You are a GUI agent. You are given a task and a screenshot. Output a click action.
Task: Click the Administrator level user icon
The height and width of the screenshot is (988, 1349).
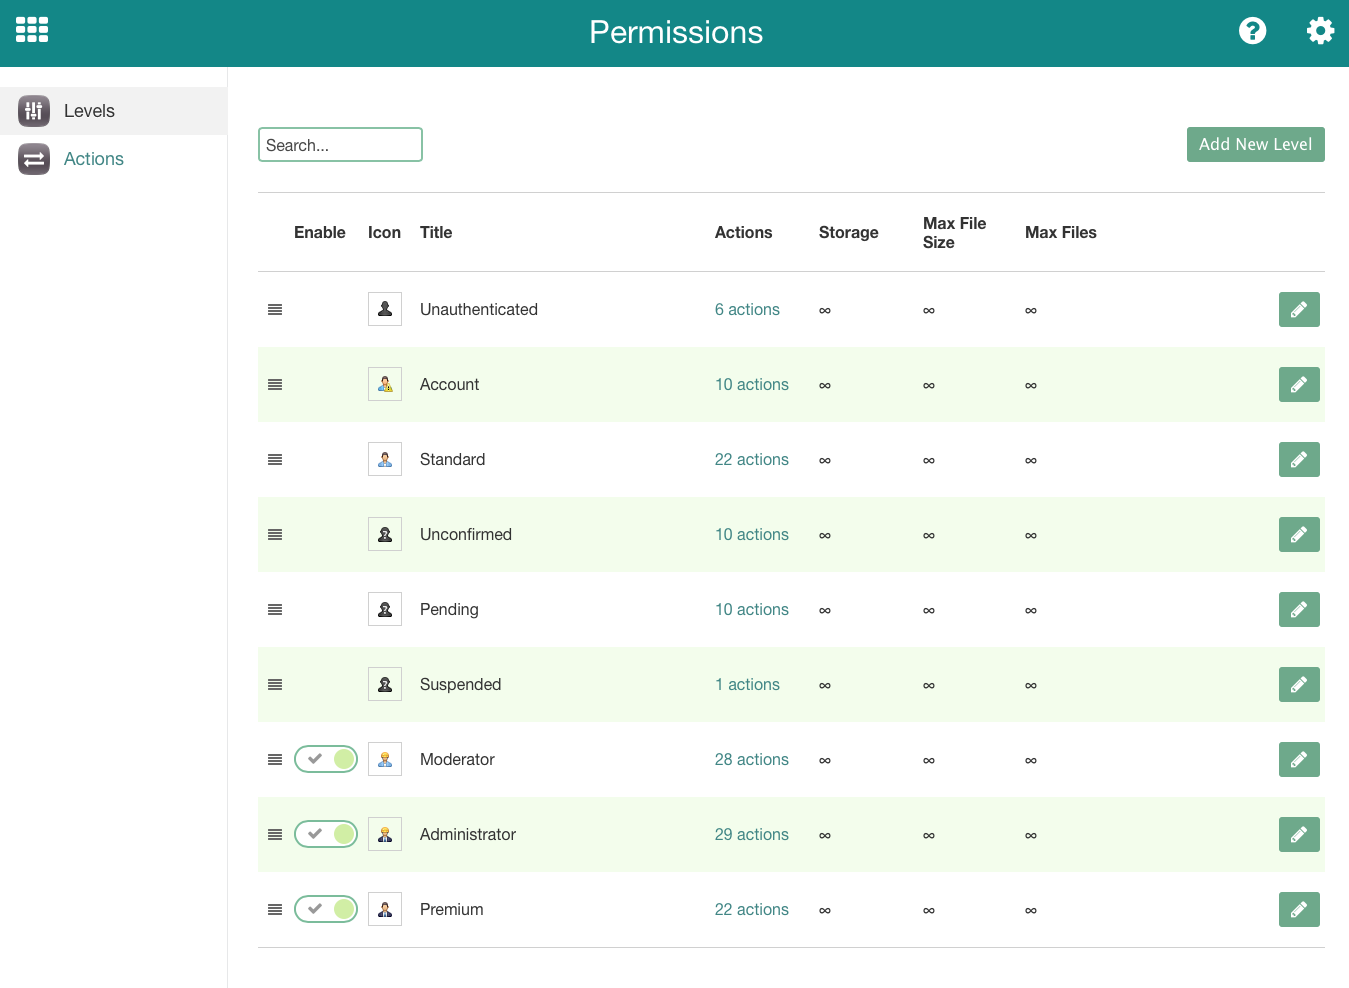pos(385,835)
